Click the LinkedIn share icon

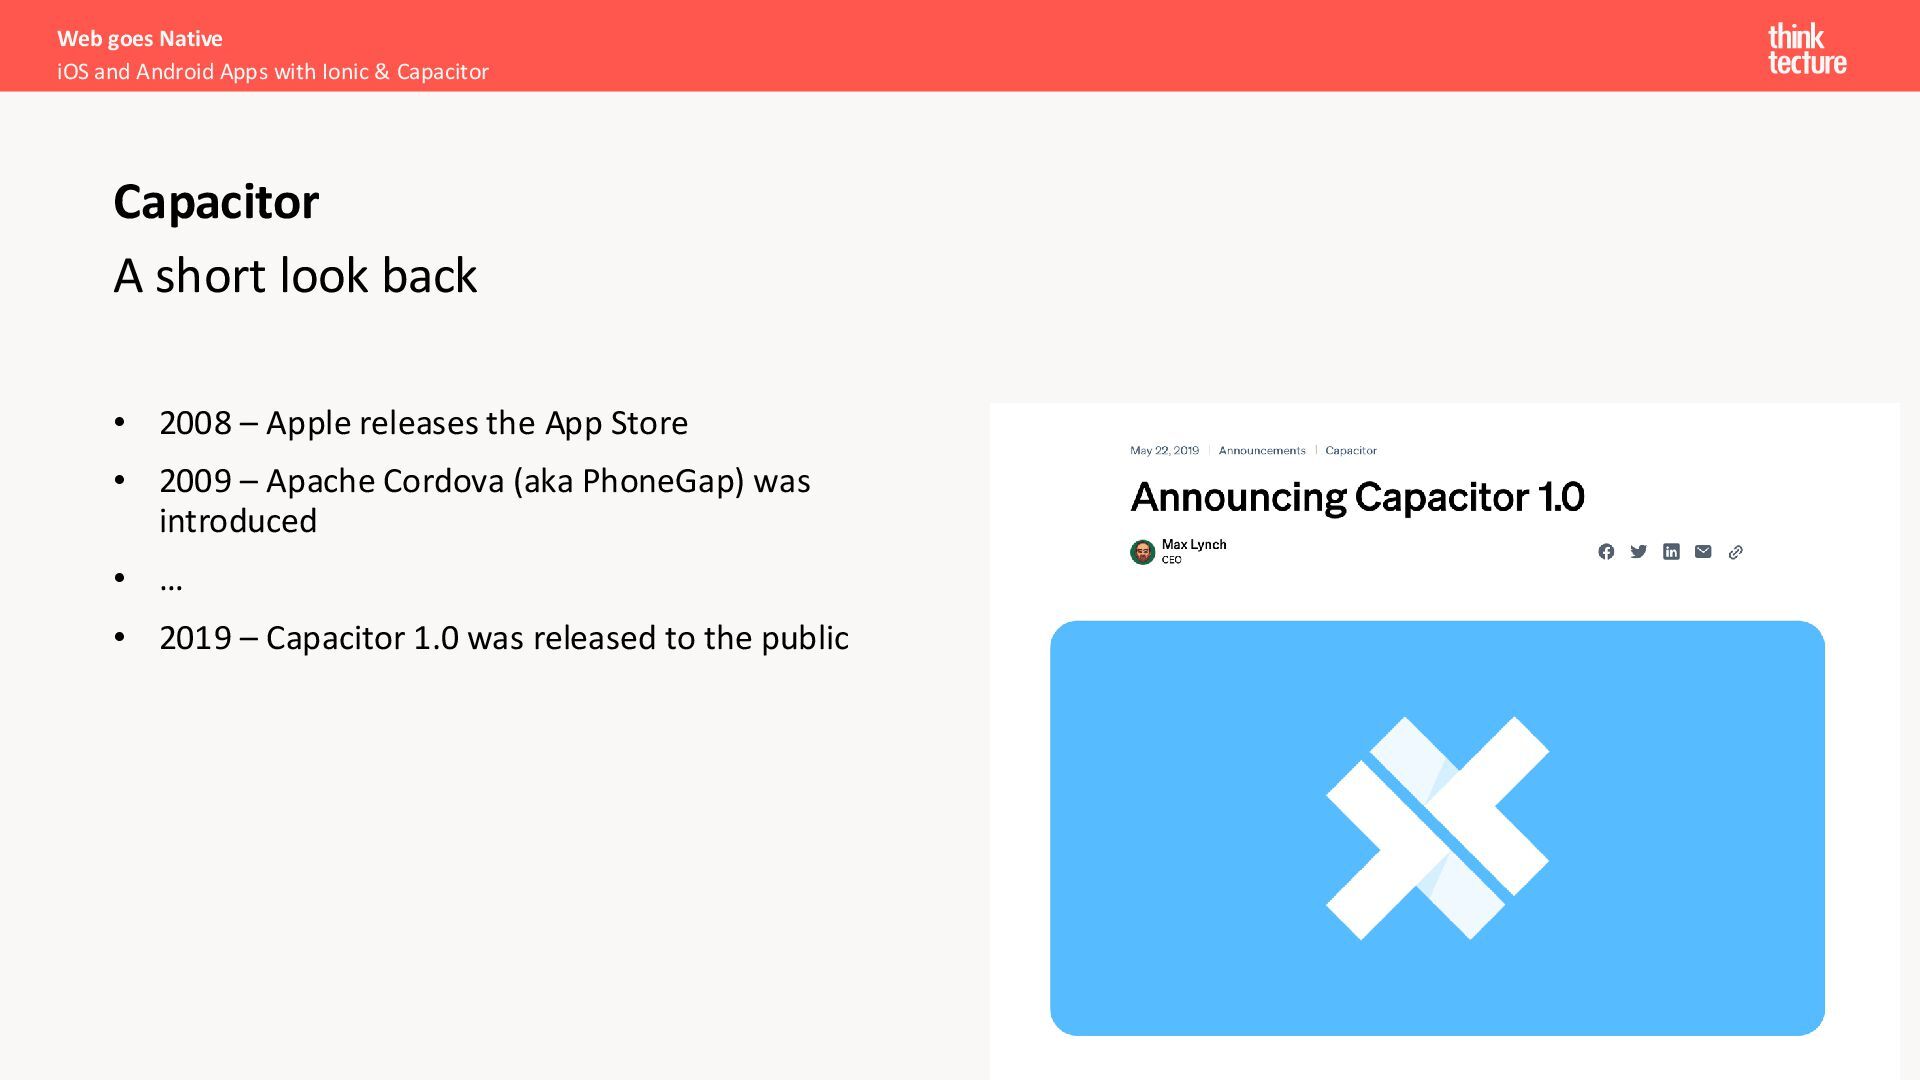1671,552
